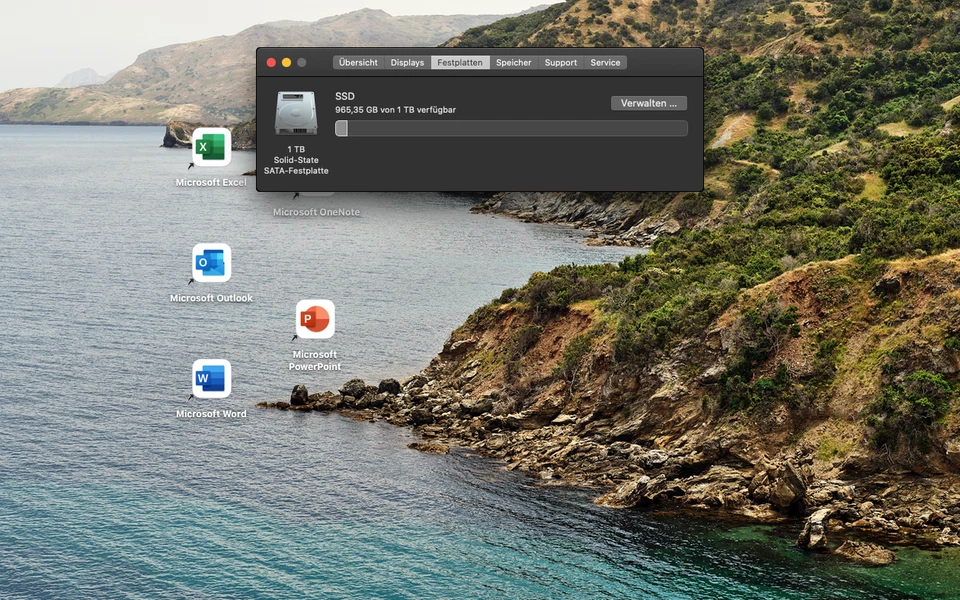Select the Microsoft Word icon label
Viewport: 960px width, 600px height.
[211, 414]
